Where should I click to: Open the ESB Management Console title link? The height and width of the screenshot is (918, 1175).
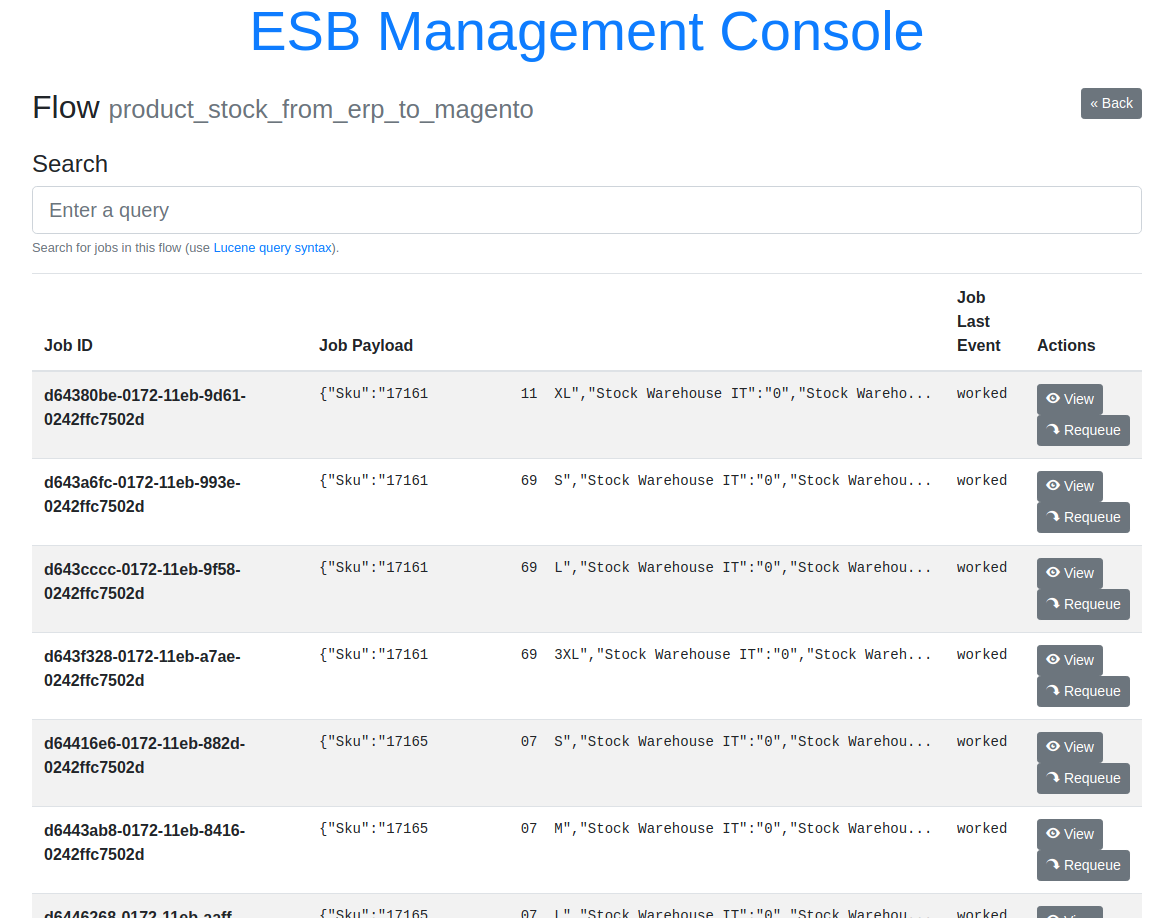coord(586,31)
